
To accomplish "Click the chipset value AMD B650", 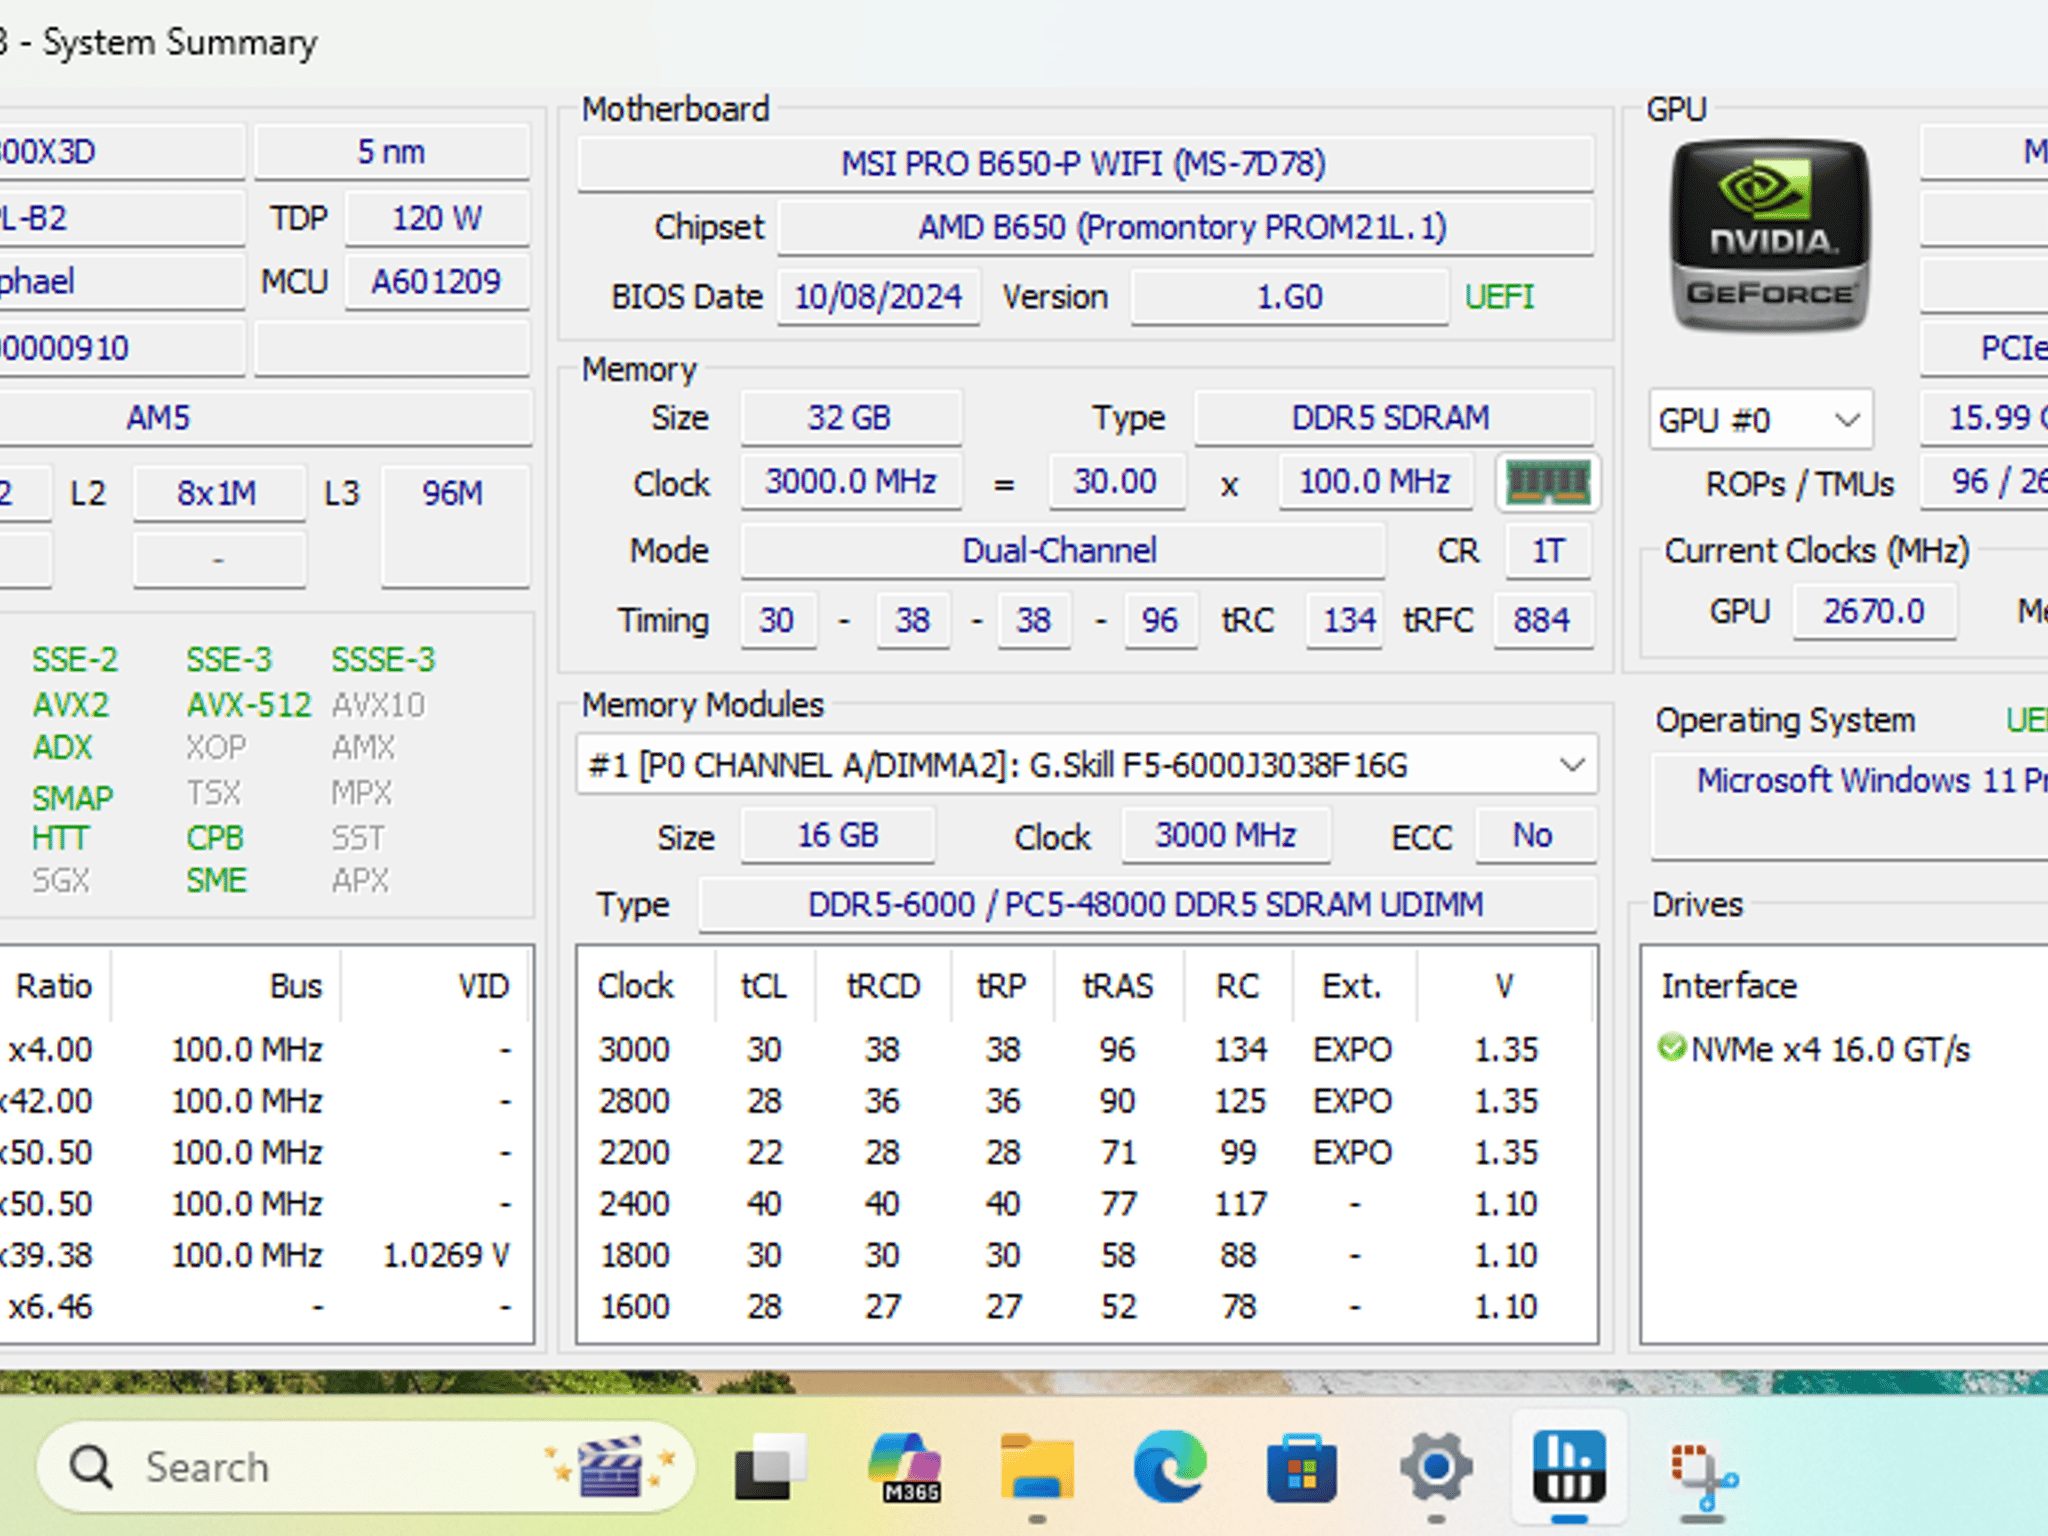I will [x=1185, y=227].
